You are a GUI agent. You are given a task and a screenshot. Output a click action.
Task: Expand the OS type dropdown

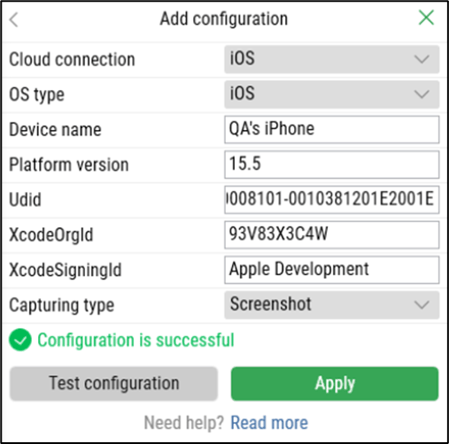[x=332, y=94]
